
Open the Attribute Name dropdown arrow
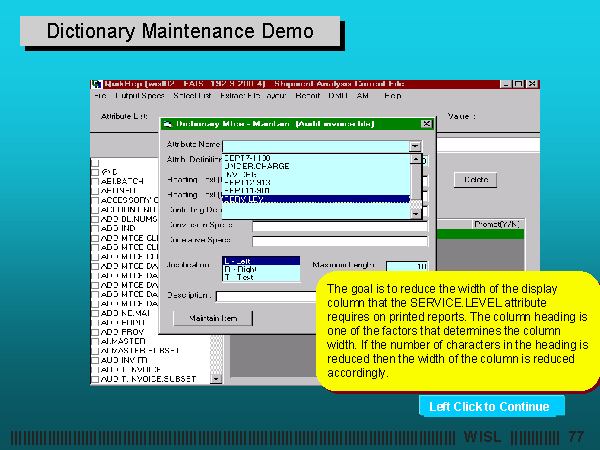point(415,146)
